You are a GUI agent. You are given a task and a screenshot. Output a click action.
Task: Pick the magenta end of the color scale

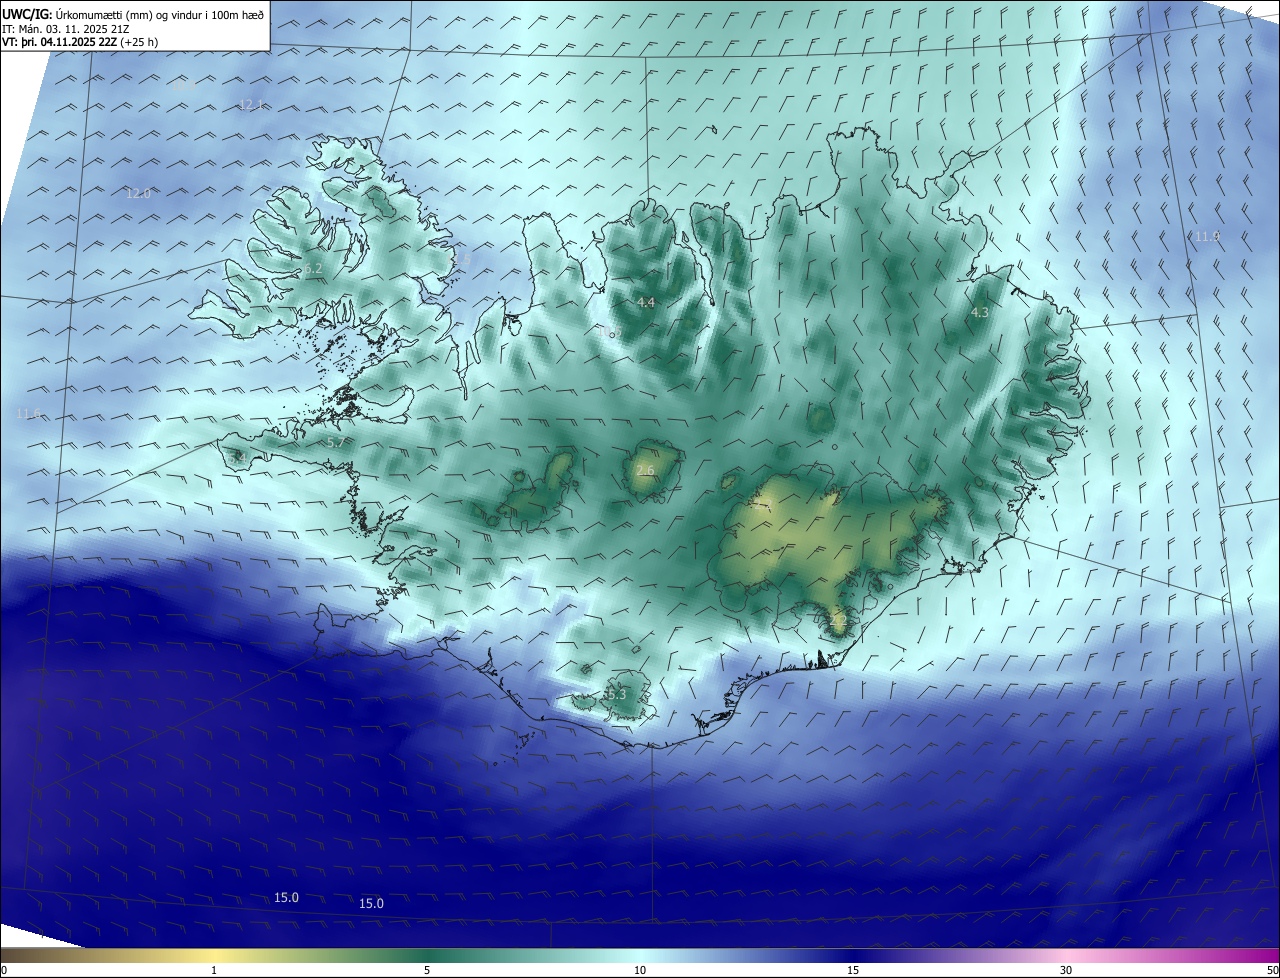point(1260,955)
